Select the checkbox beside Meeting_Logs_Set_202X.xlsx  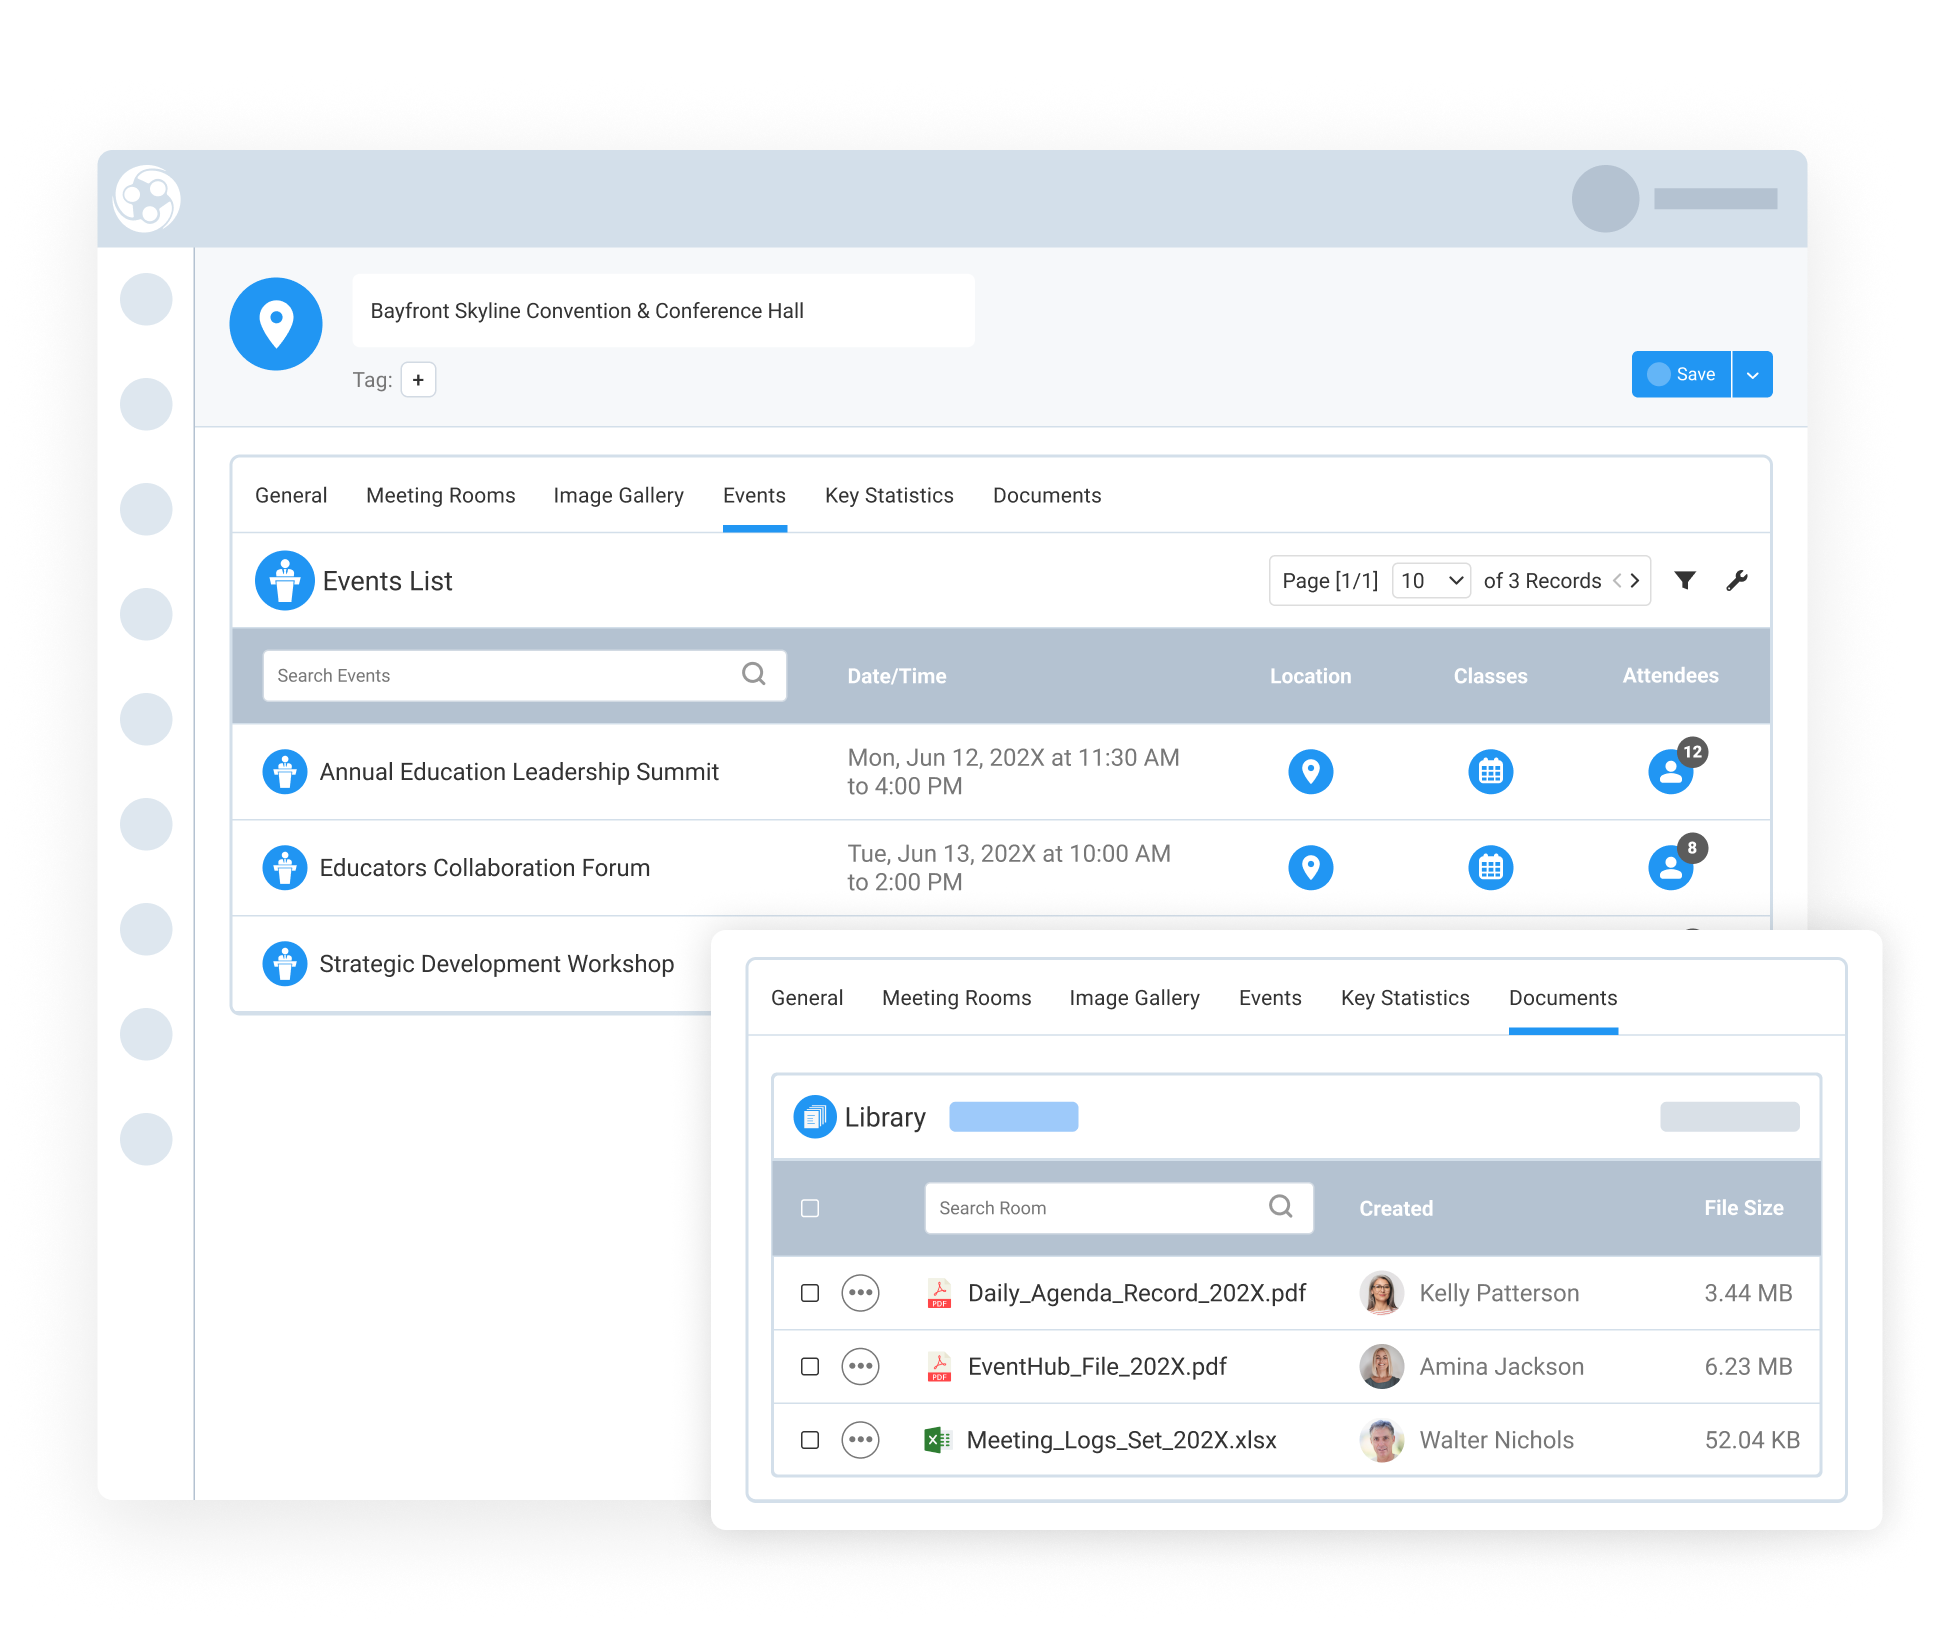809,1440
